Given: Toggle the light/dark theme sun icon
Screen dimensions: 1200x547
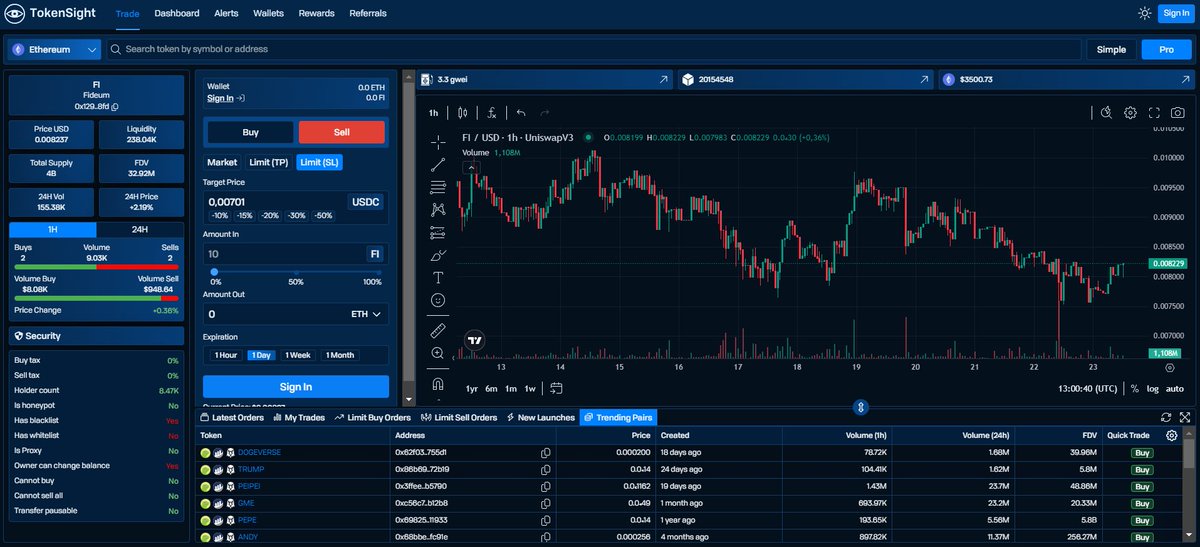Looking at the screenshot, I should [x=1144, y=13].
